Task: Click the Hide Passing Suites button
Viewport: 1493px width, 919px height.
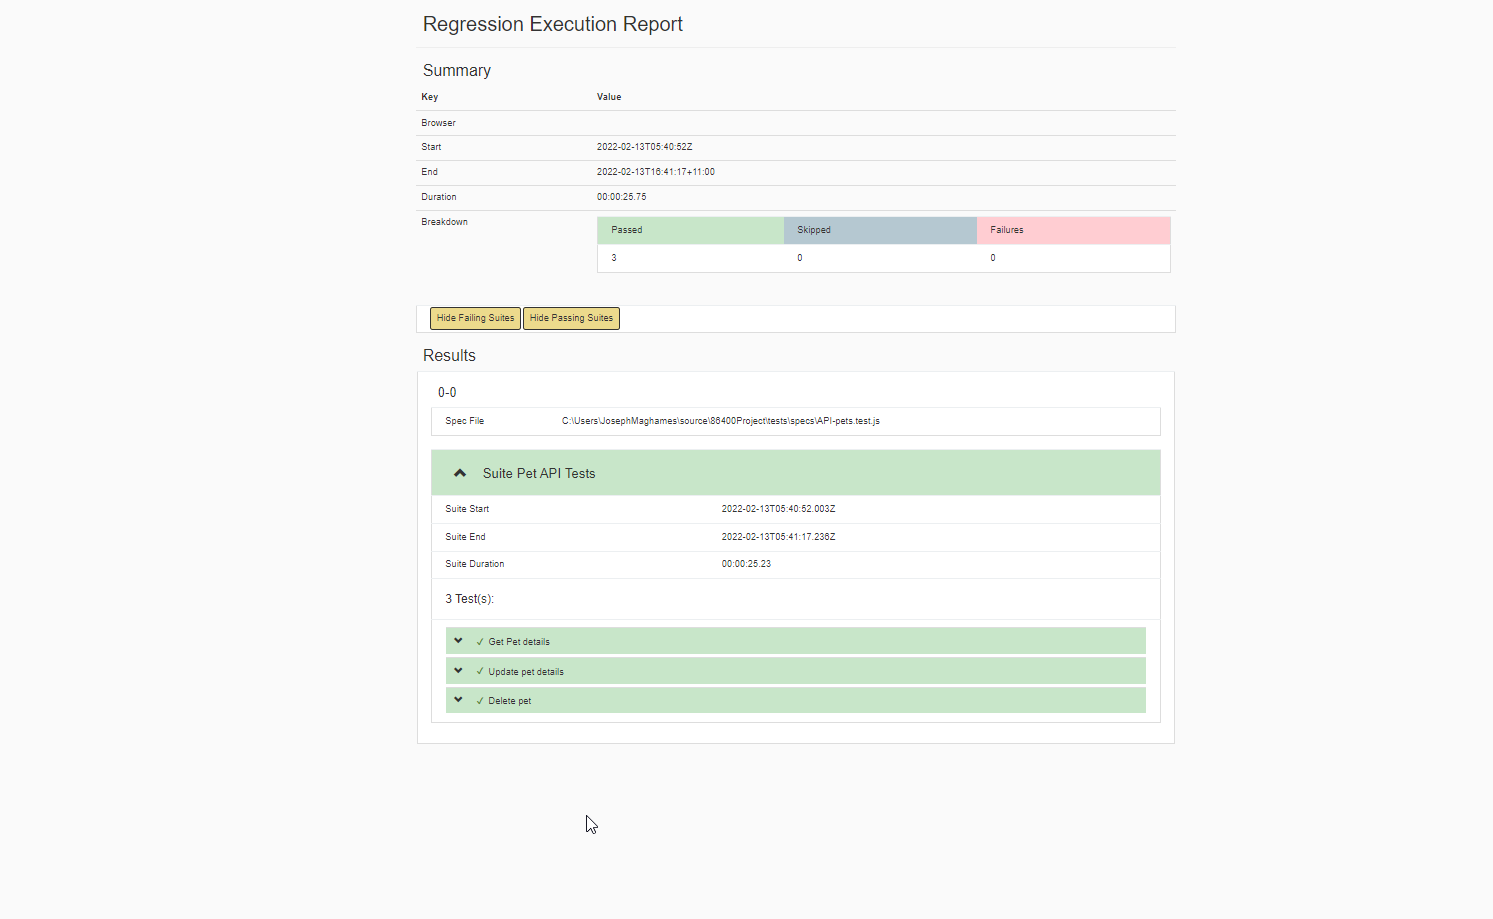Action: click(571, 318)
